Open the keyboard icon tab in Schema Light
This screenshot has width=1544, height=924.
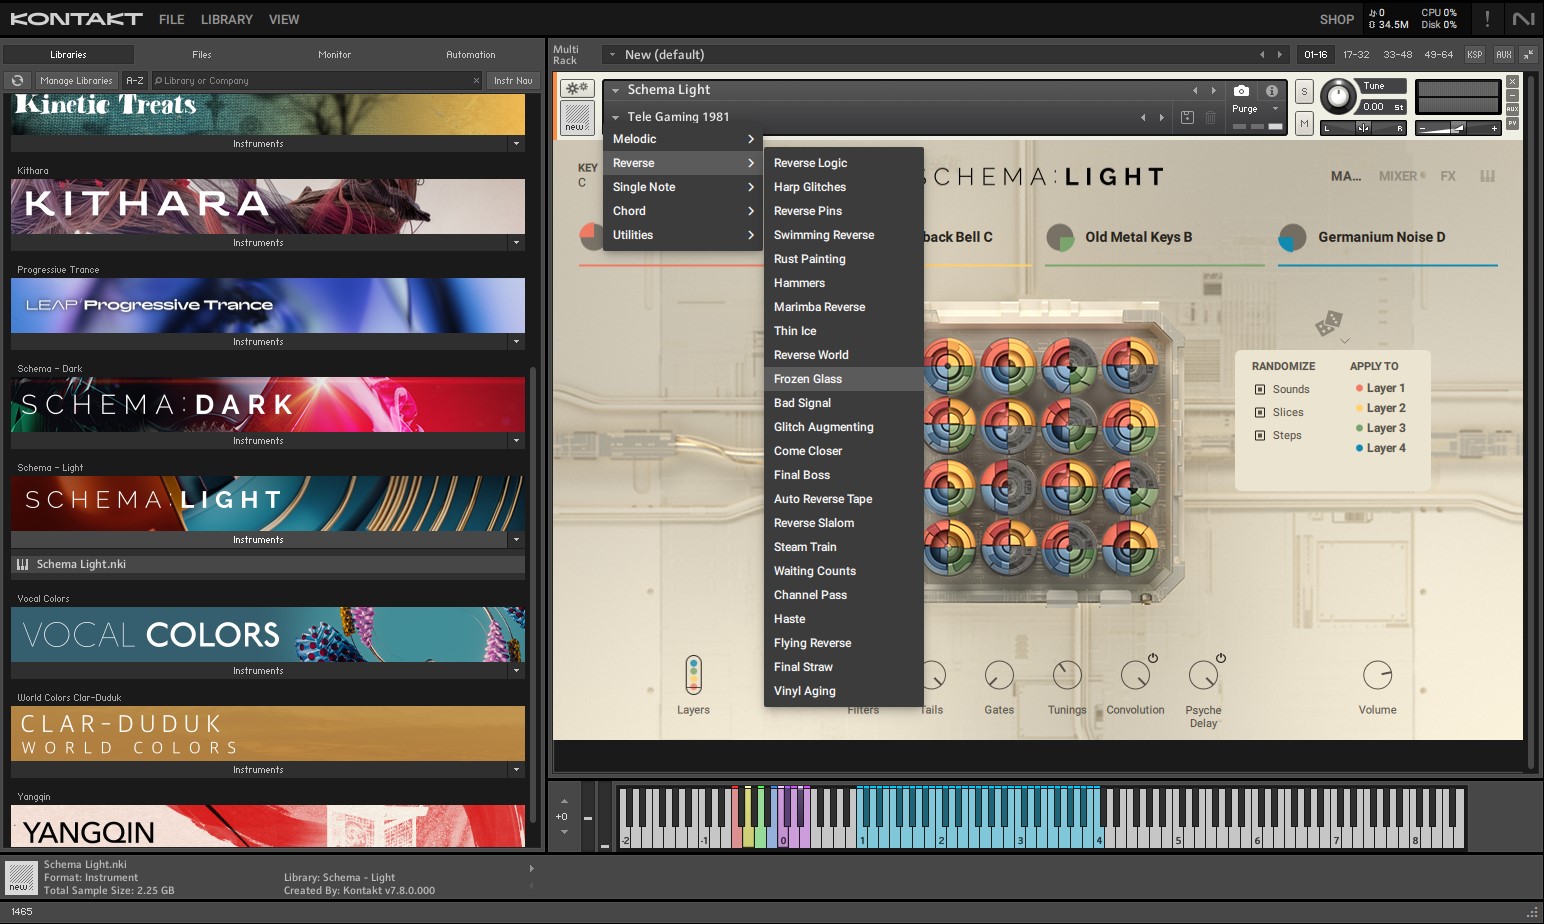coord(1487,176)
